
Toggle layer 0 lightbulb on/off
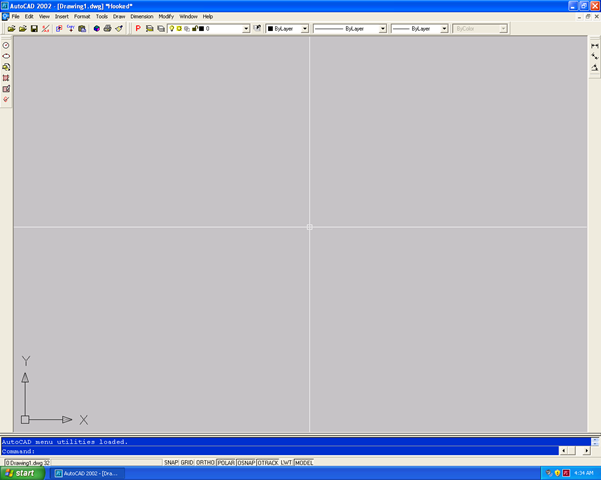pyautogui.click(x=172, y=29)
